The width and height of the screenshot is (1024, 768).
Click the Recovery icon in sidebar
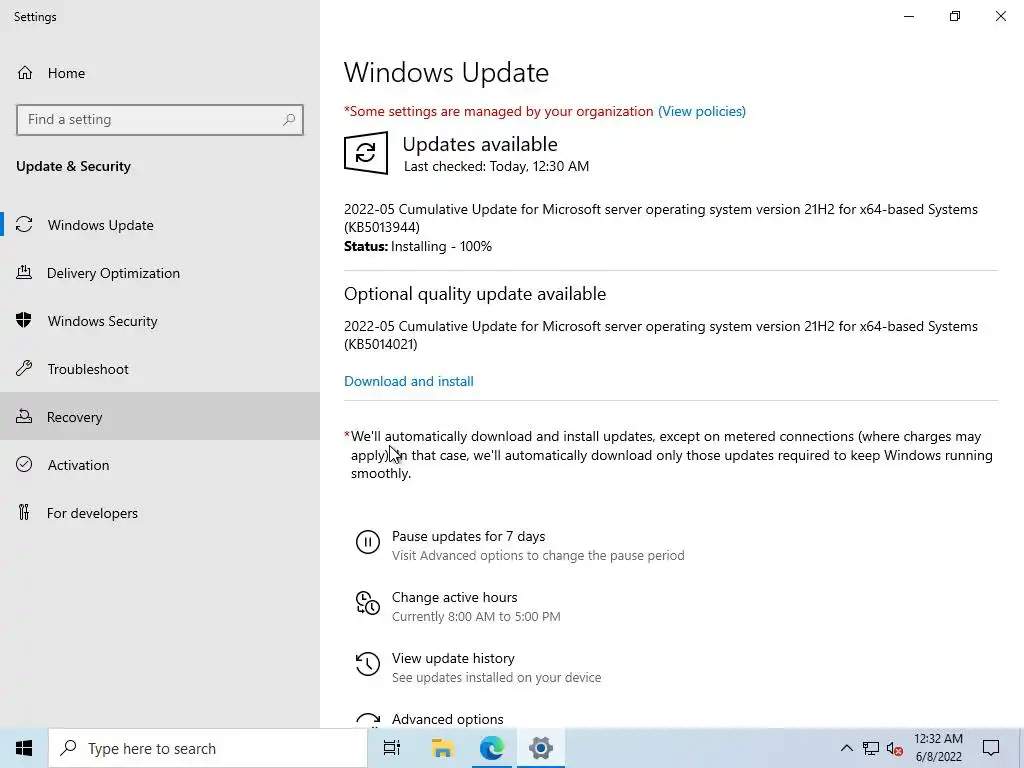click(24, 417)
